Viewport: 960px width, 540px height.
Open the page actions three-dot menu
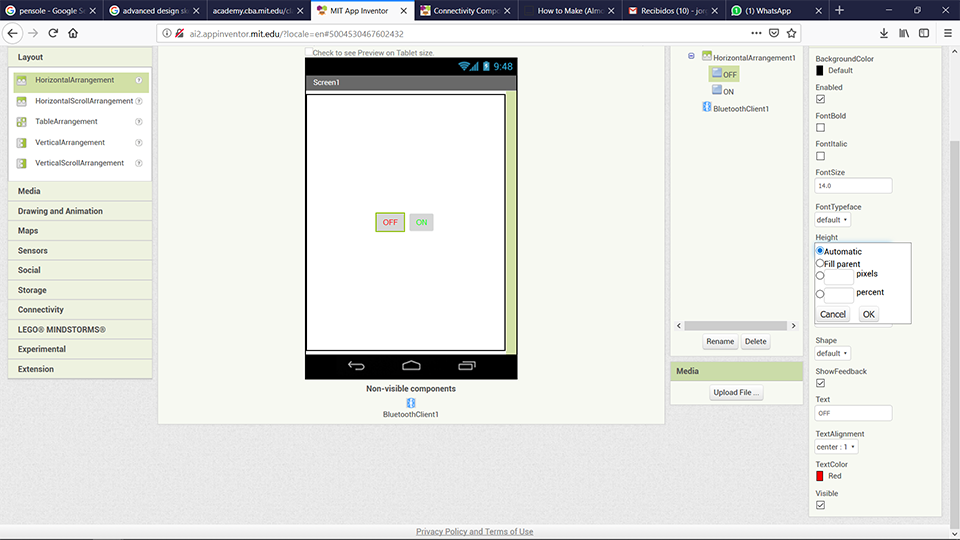pyautogui.click(x=756, y=33)
